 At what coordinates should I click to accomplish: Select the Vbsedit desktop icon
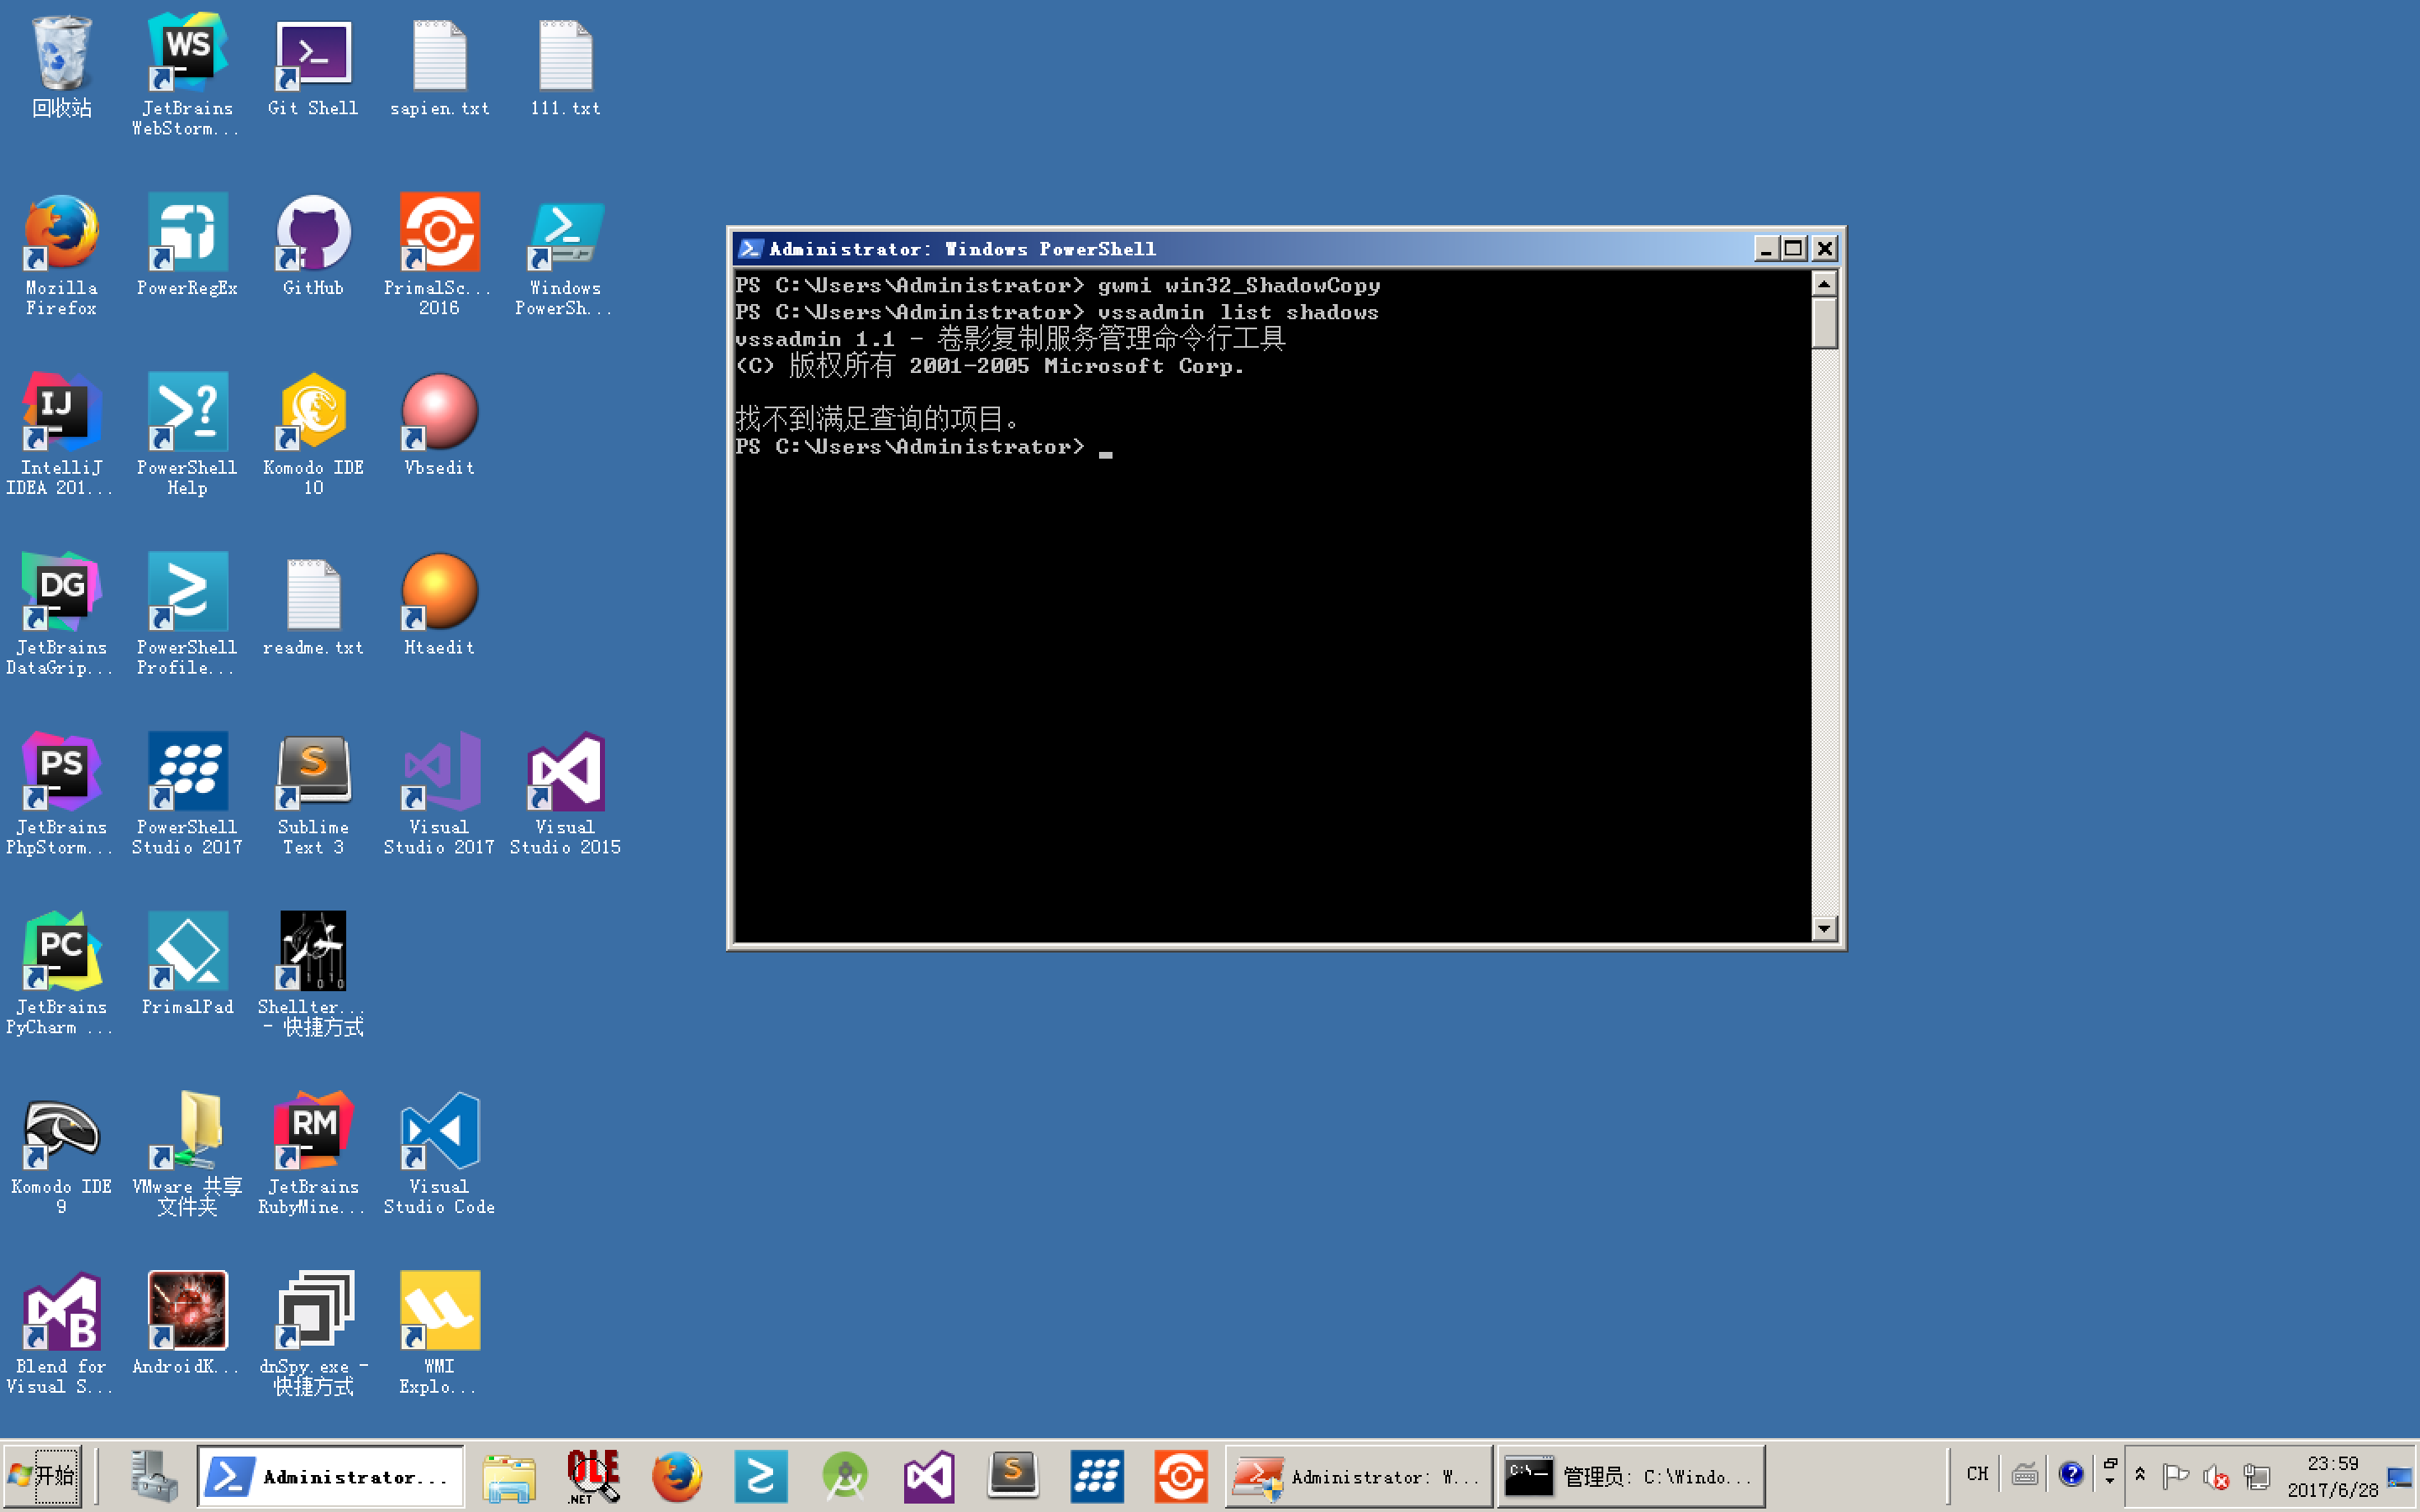click(x=439, y=426)
